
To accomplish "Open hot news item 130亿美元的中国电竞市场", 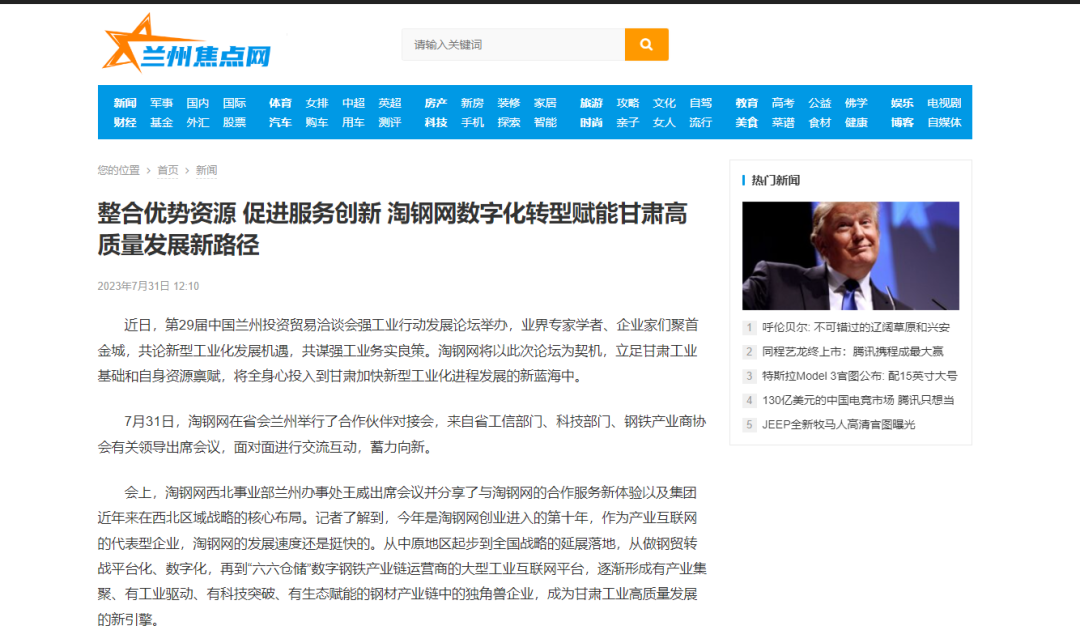I will click(x=858, y=401).
